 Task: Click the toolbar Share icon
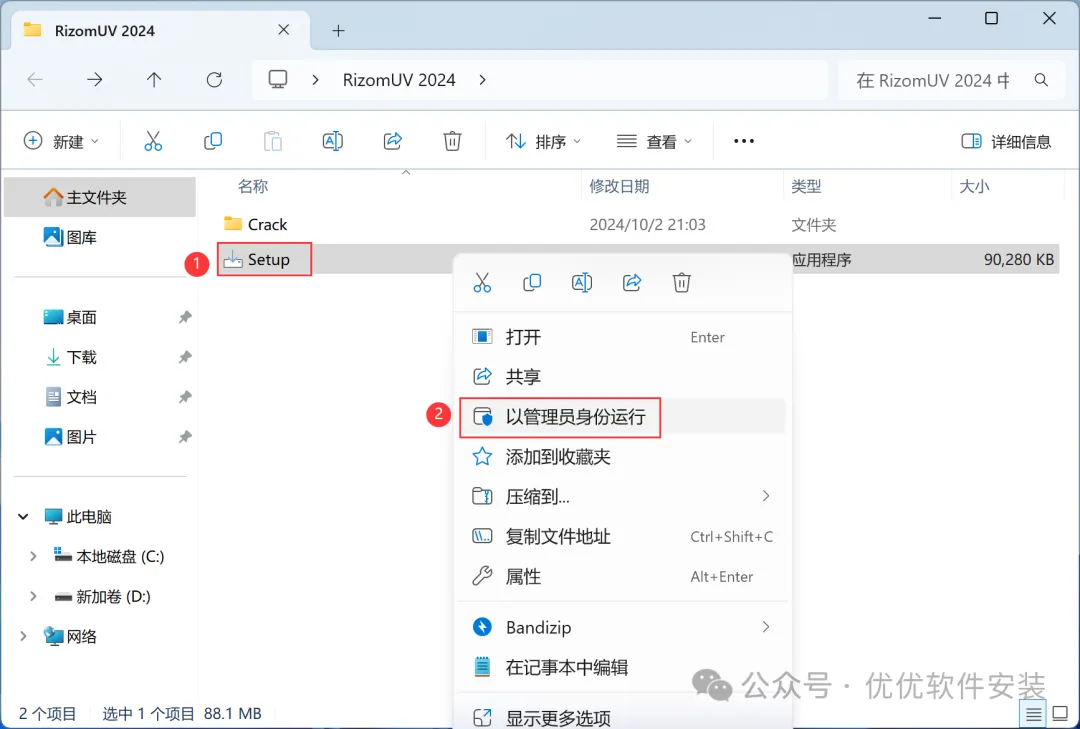393,141
